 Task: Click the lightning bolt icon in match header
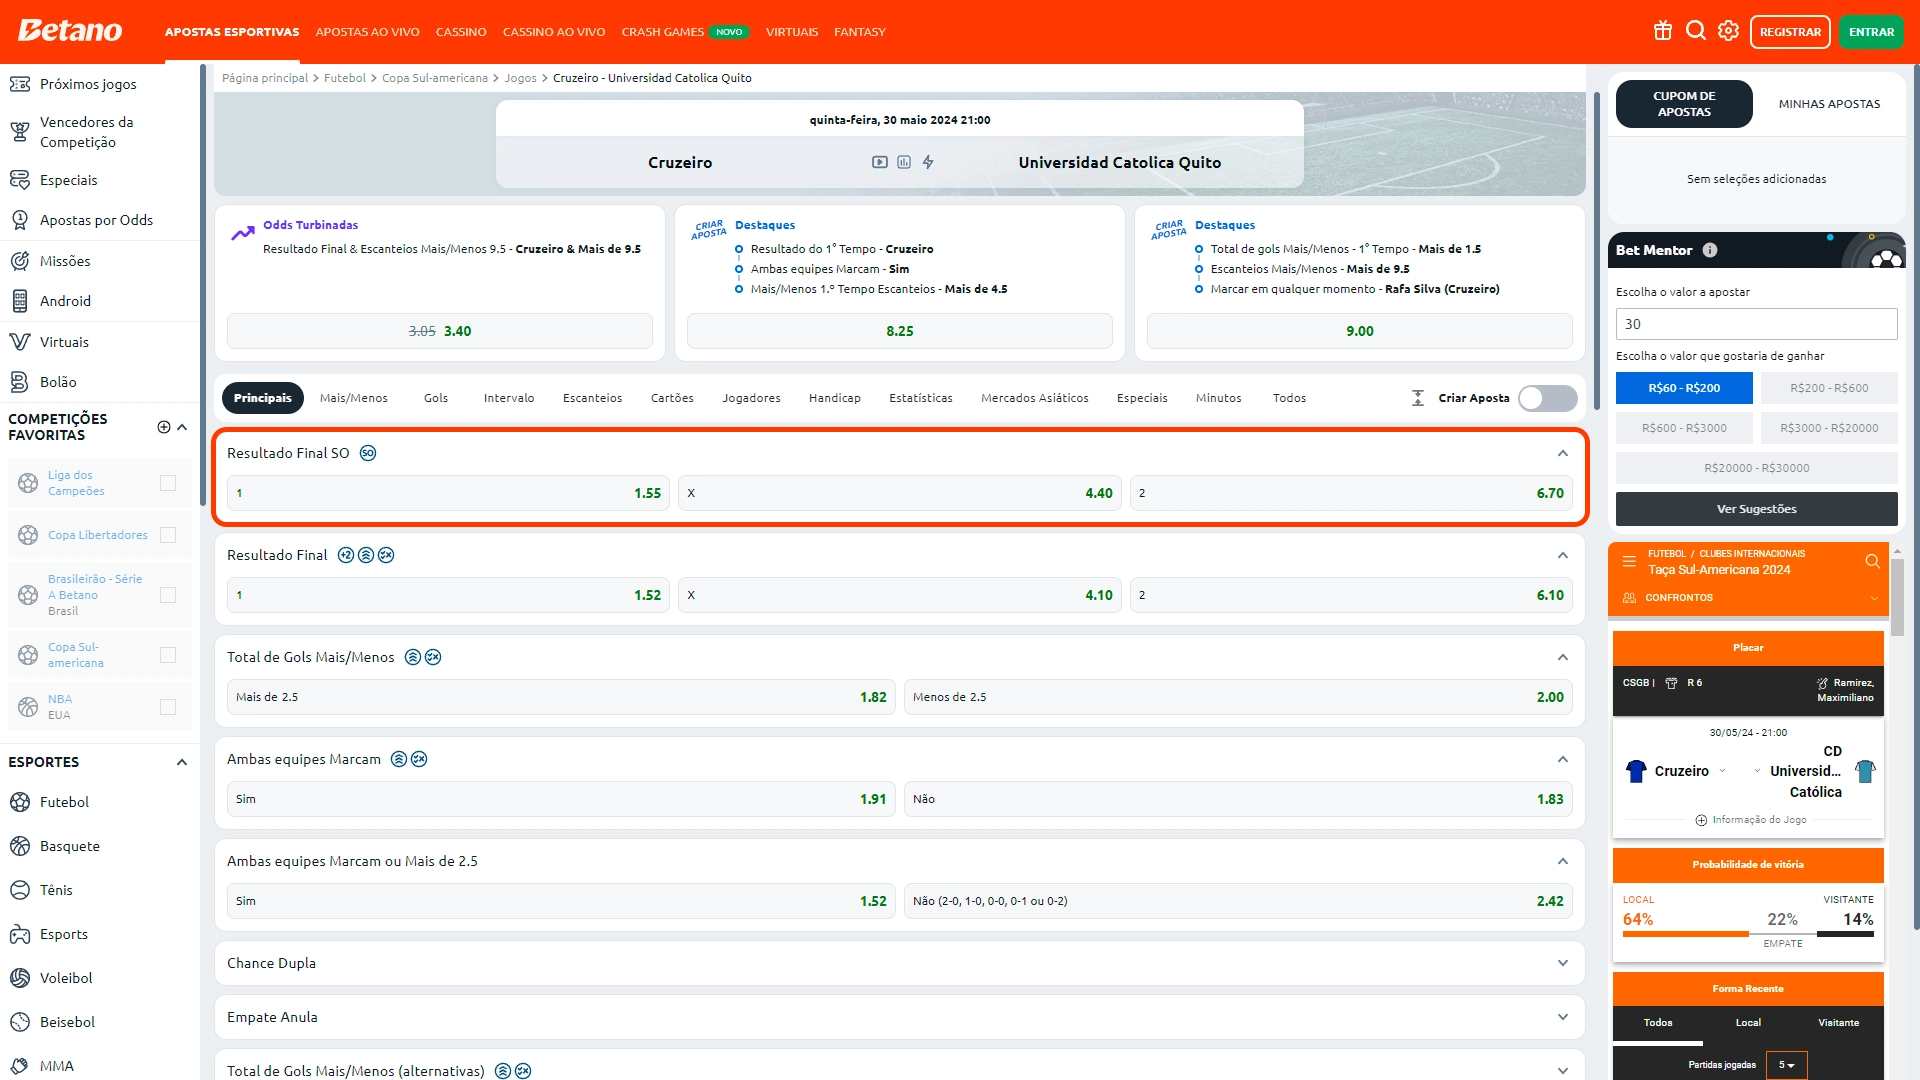point(928,162)
